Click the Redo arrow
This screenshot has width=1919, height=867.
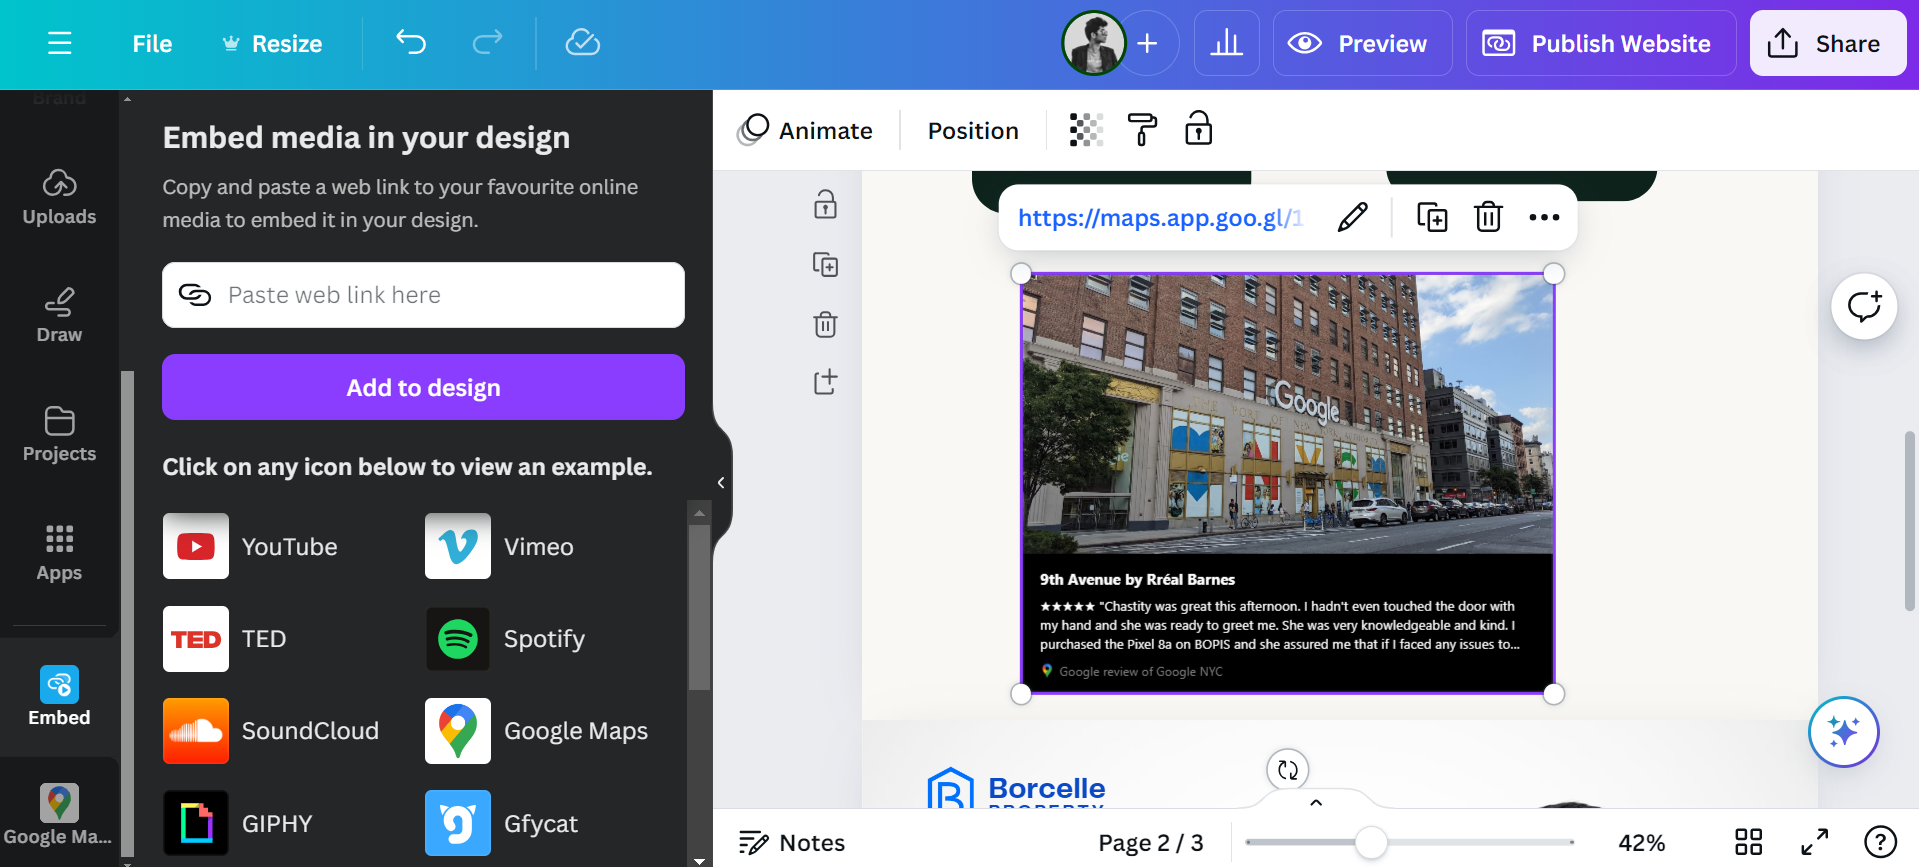(x=487, y=43)
